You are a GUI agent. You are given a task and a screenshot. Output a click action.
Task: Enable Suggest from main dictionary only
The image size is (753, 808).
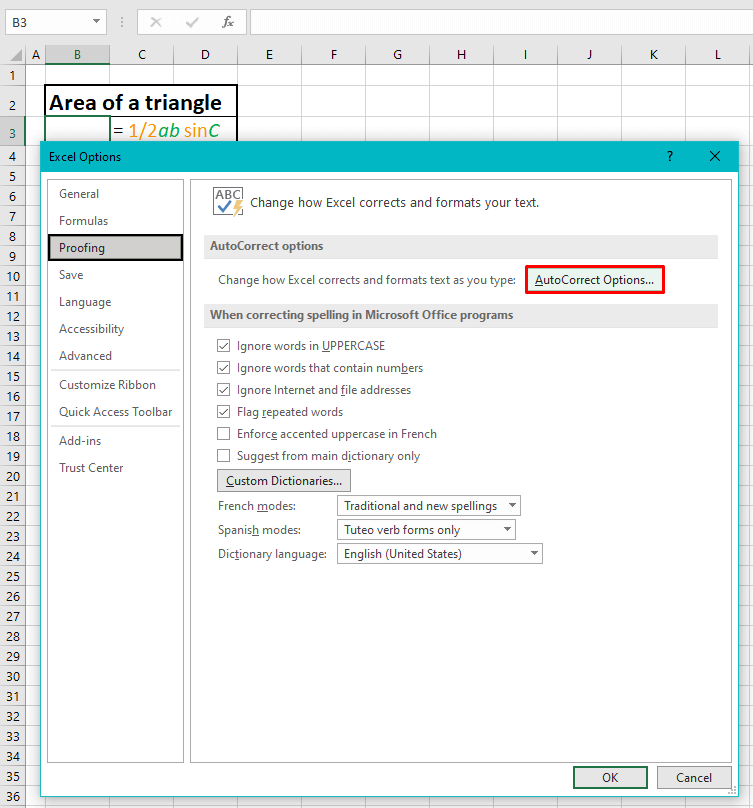[x=223, y=456]
